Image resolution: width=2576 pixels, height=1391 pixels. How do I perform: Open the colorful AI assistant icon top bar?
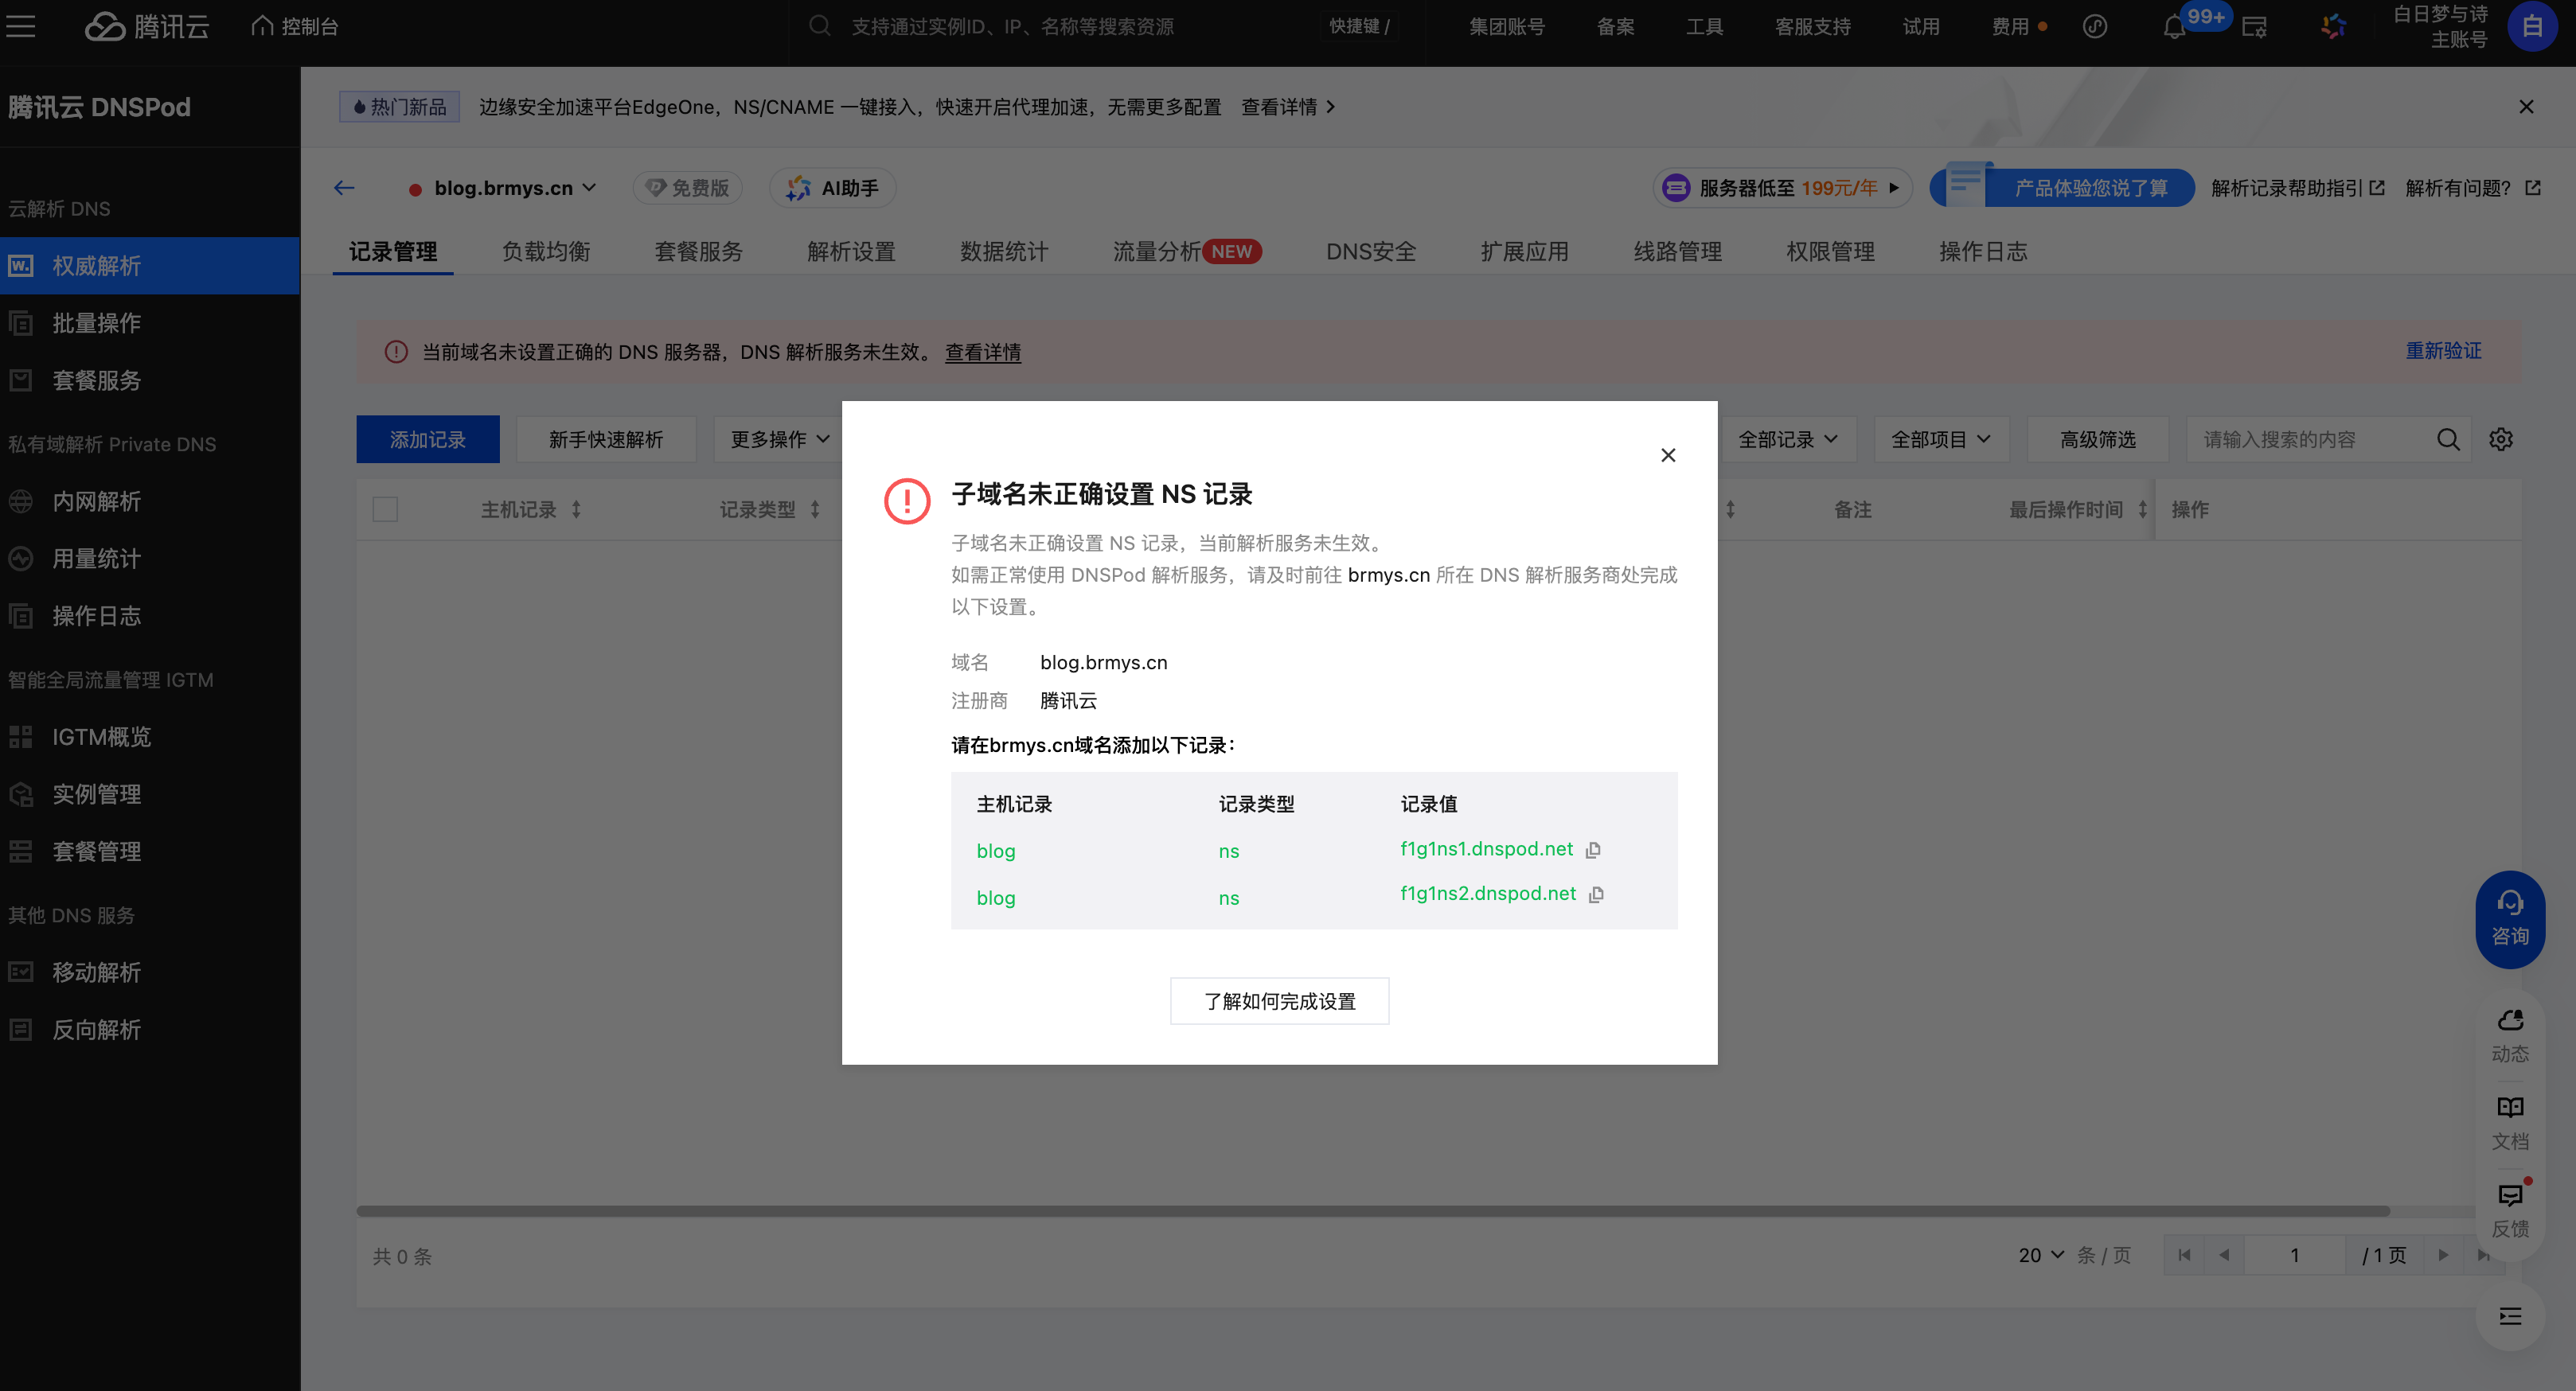tap(2333, 27)
